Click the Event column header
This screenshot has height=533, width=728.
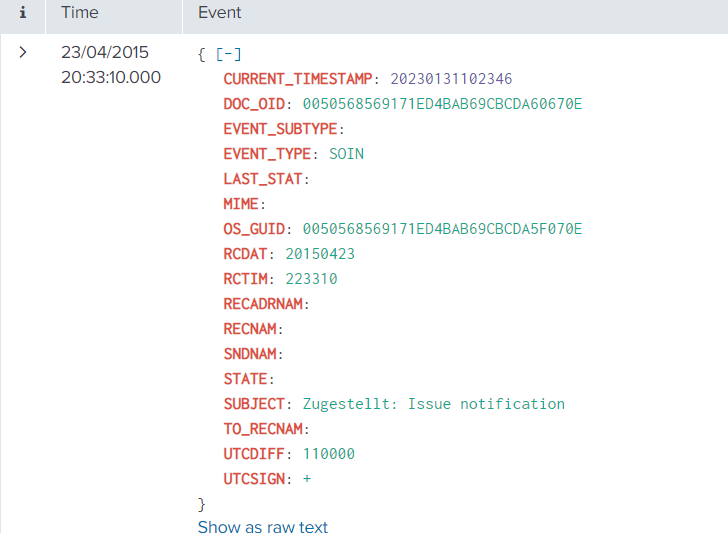(x=220, y=13)
